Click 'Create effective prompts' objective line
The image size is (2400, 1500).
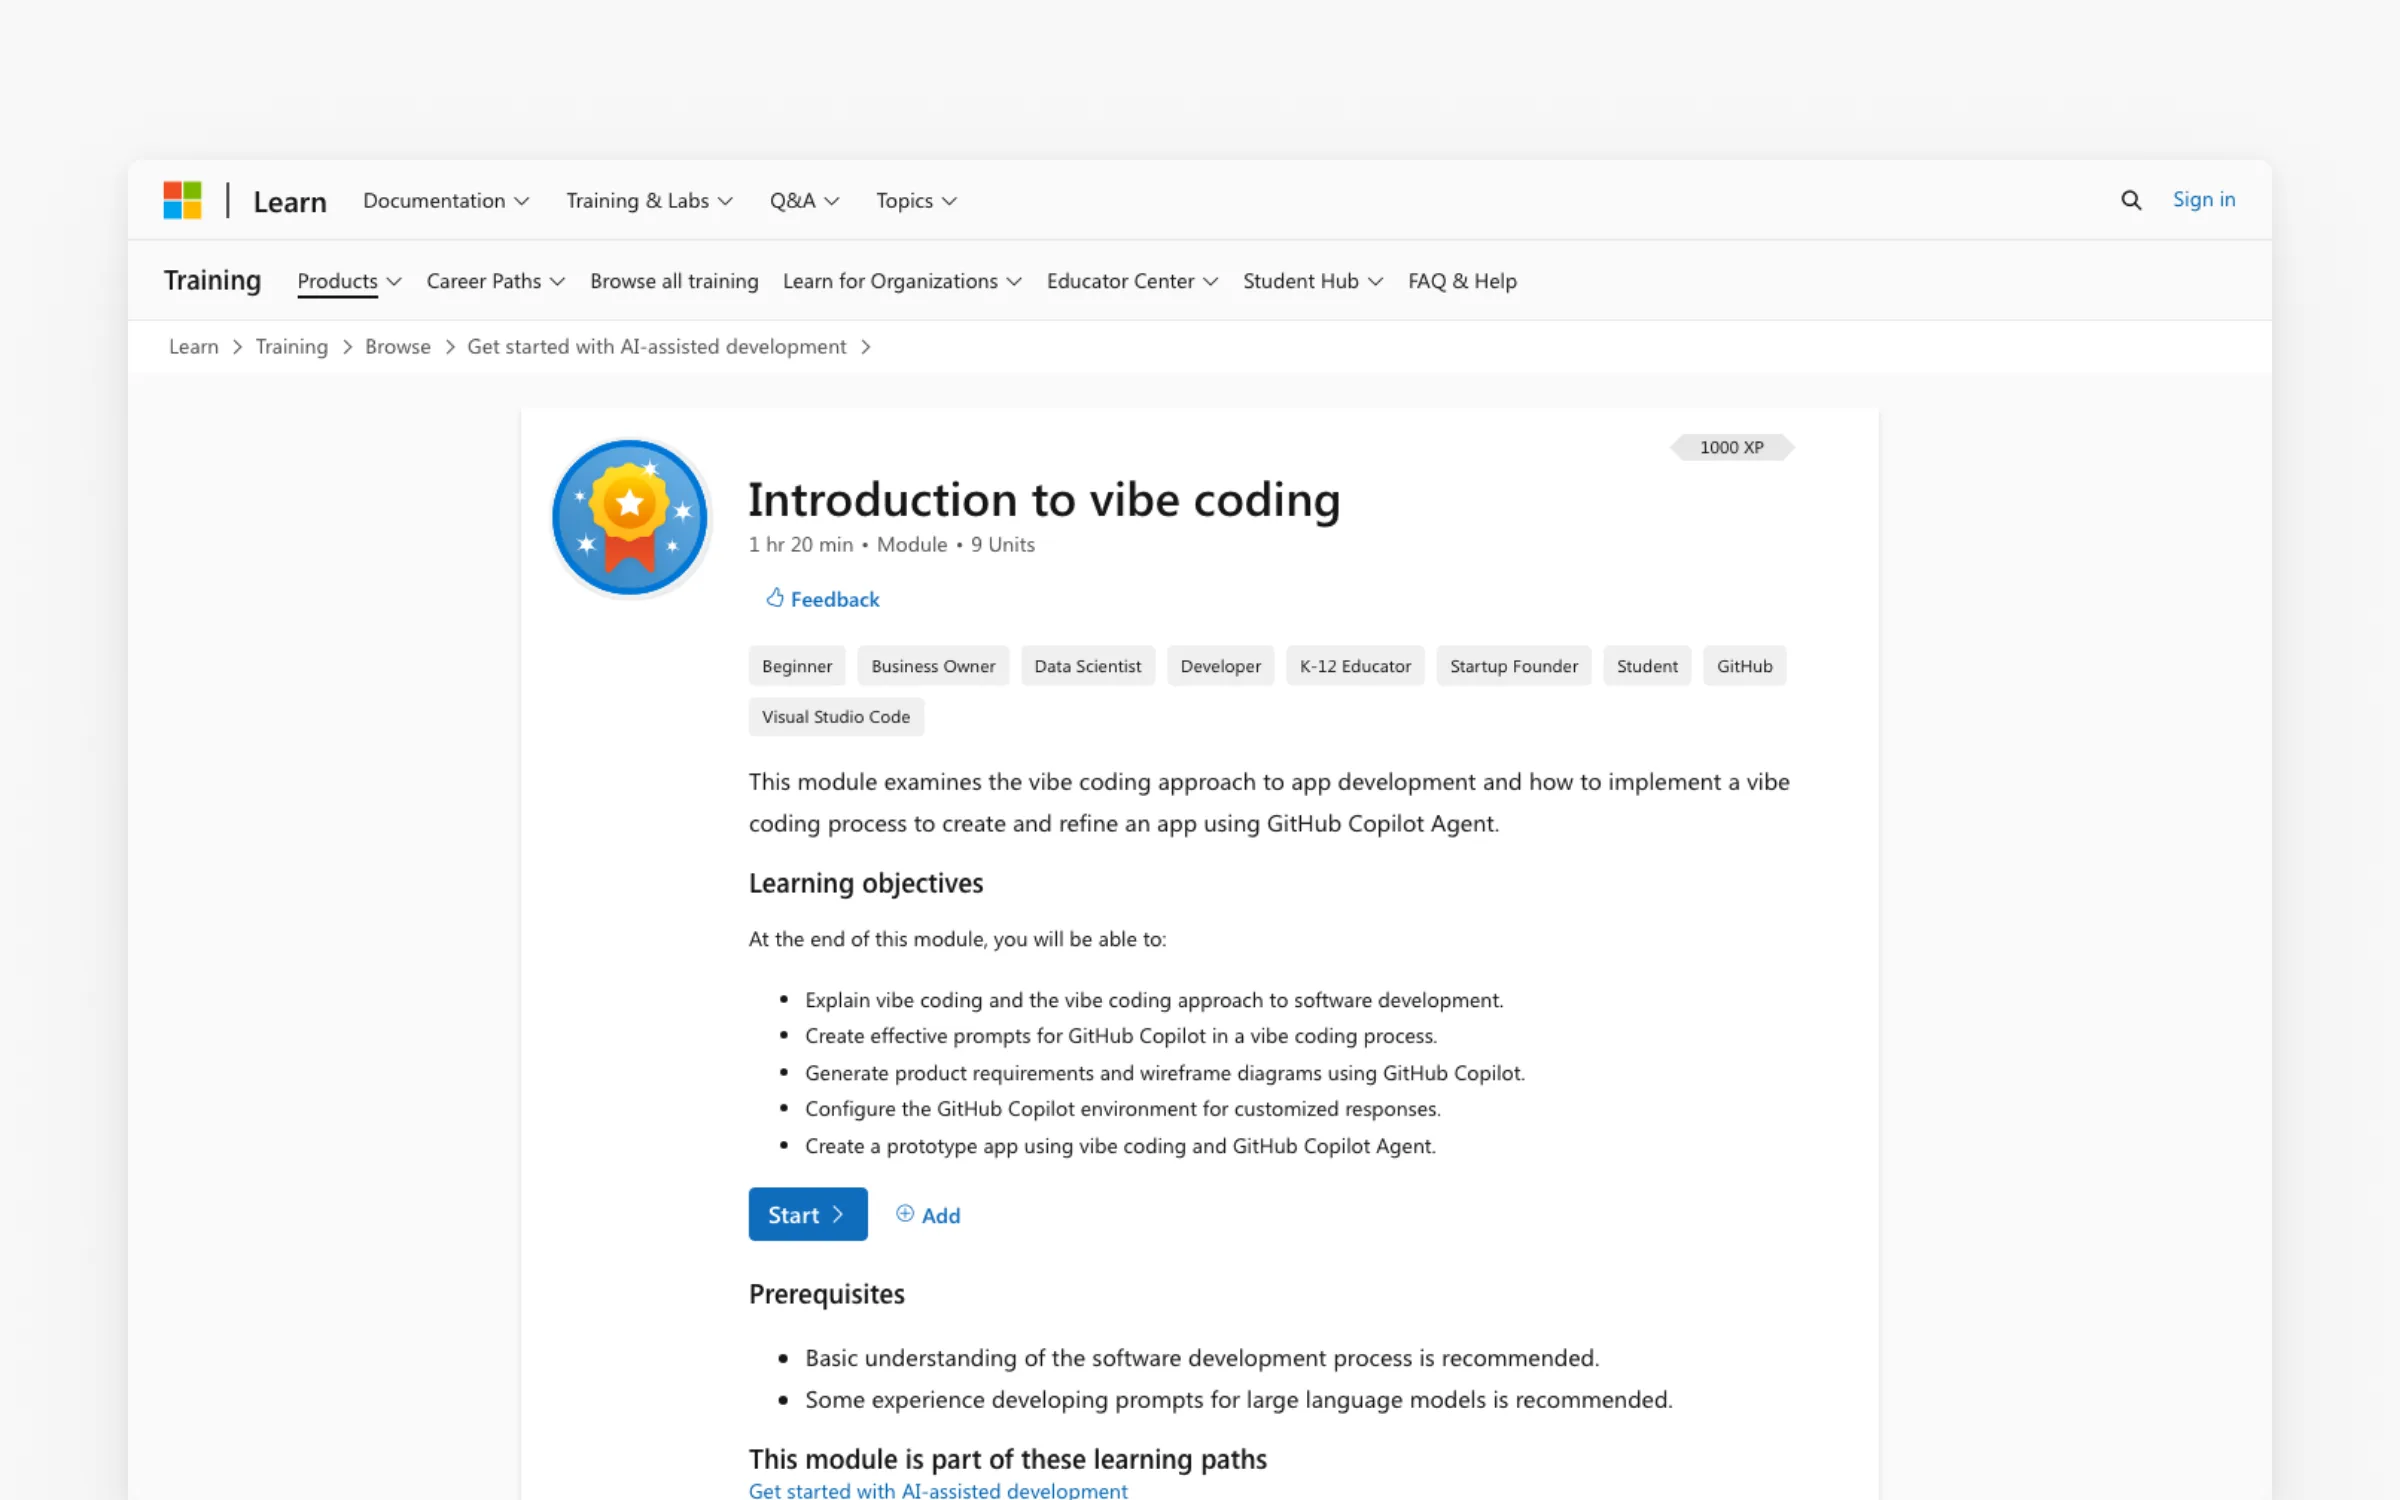[x=1121, y=1036]
